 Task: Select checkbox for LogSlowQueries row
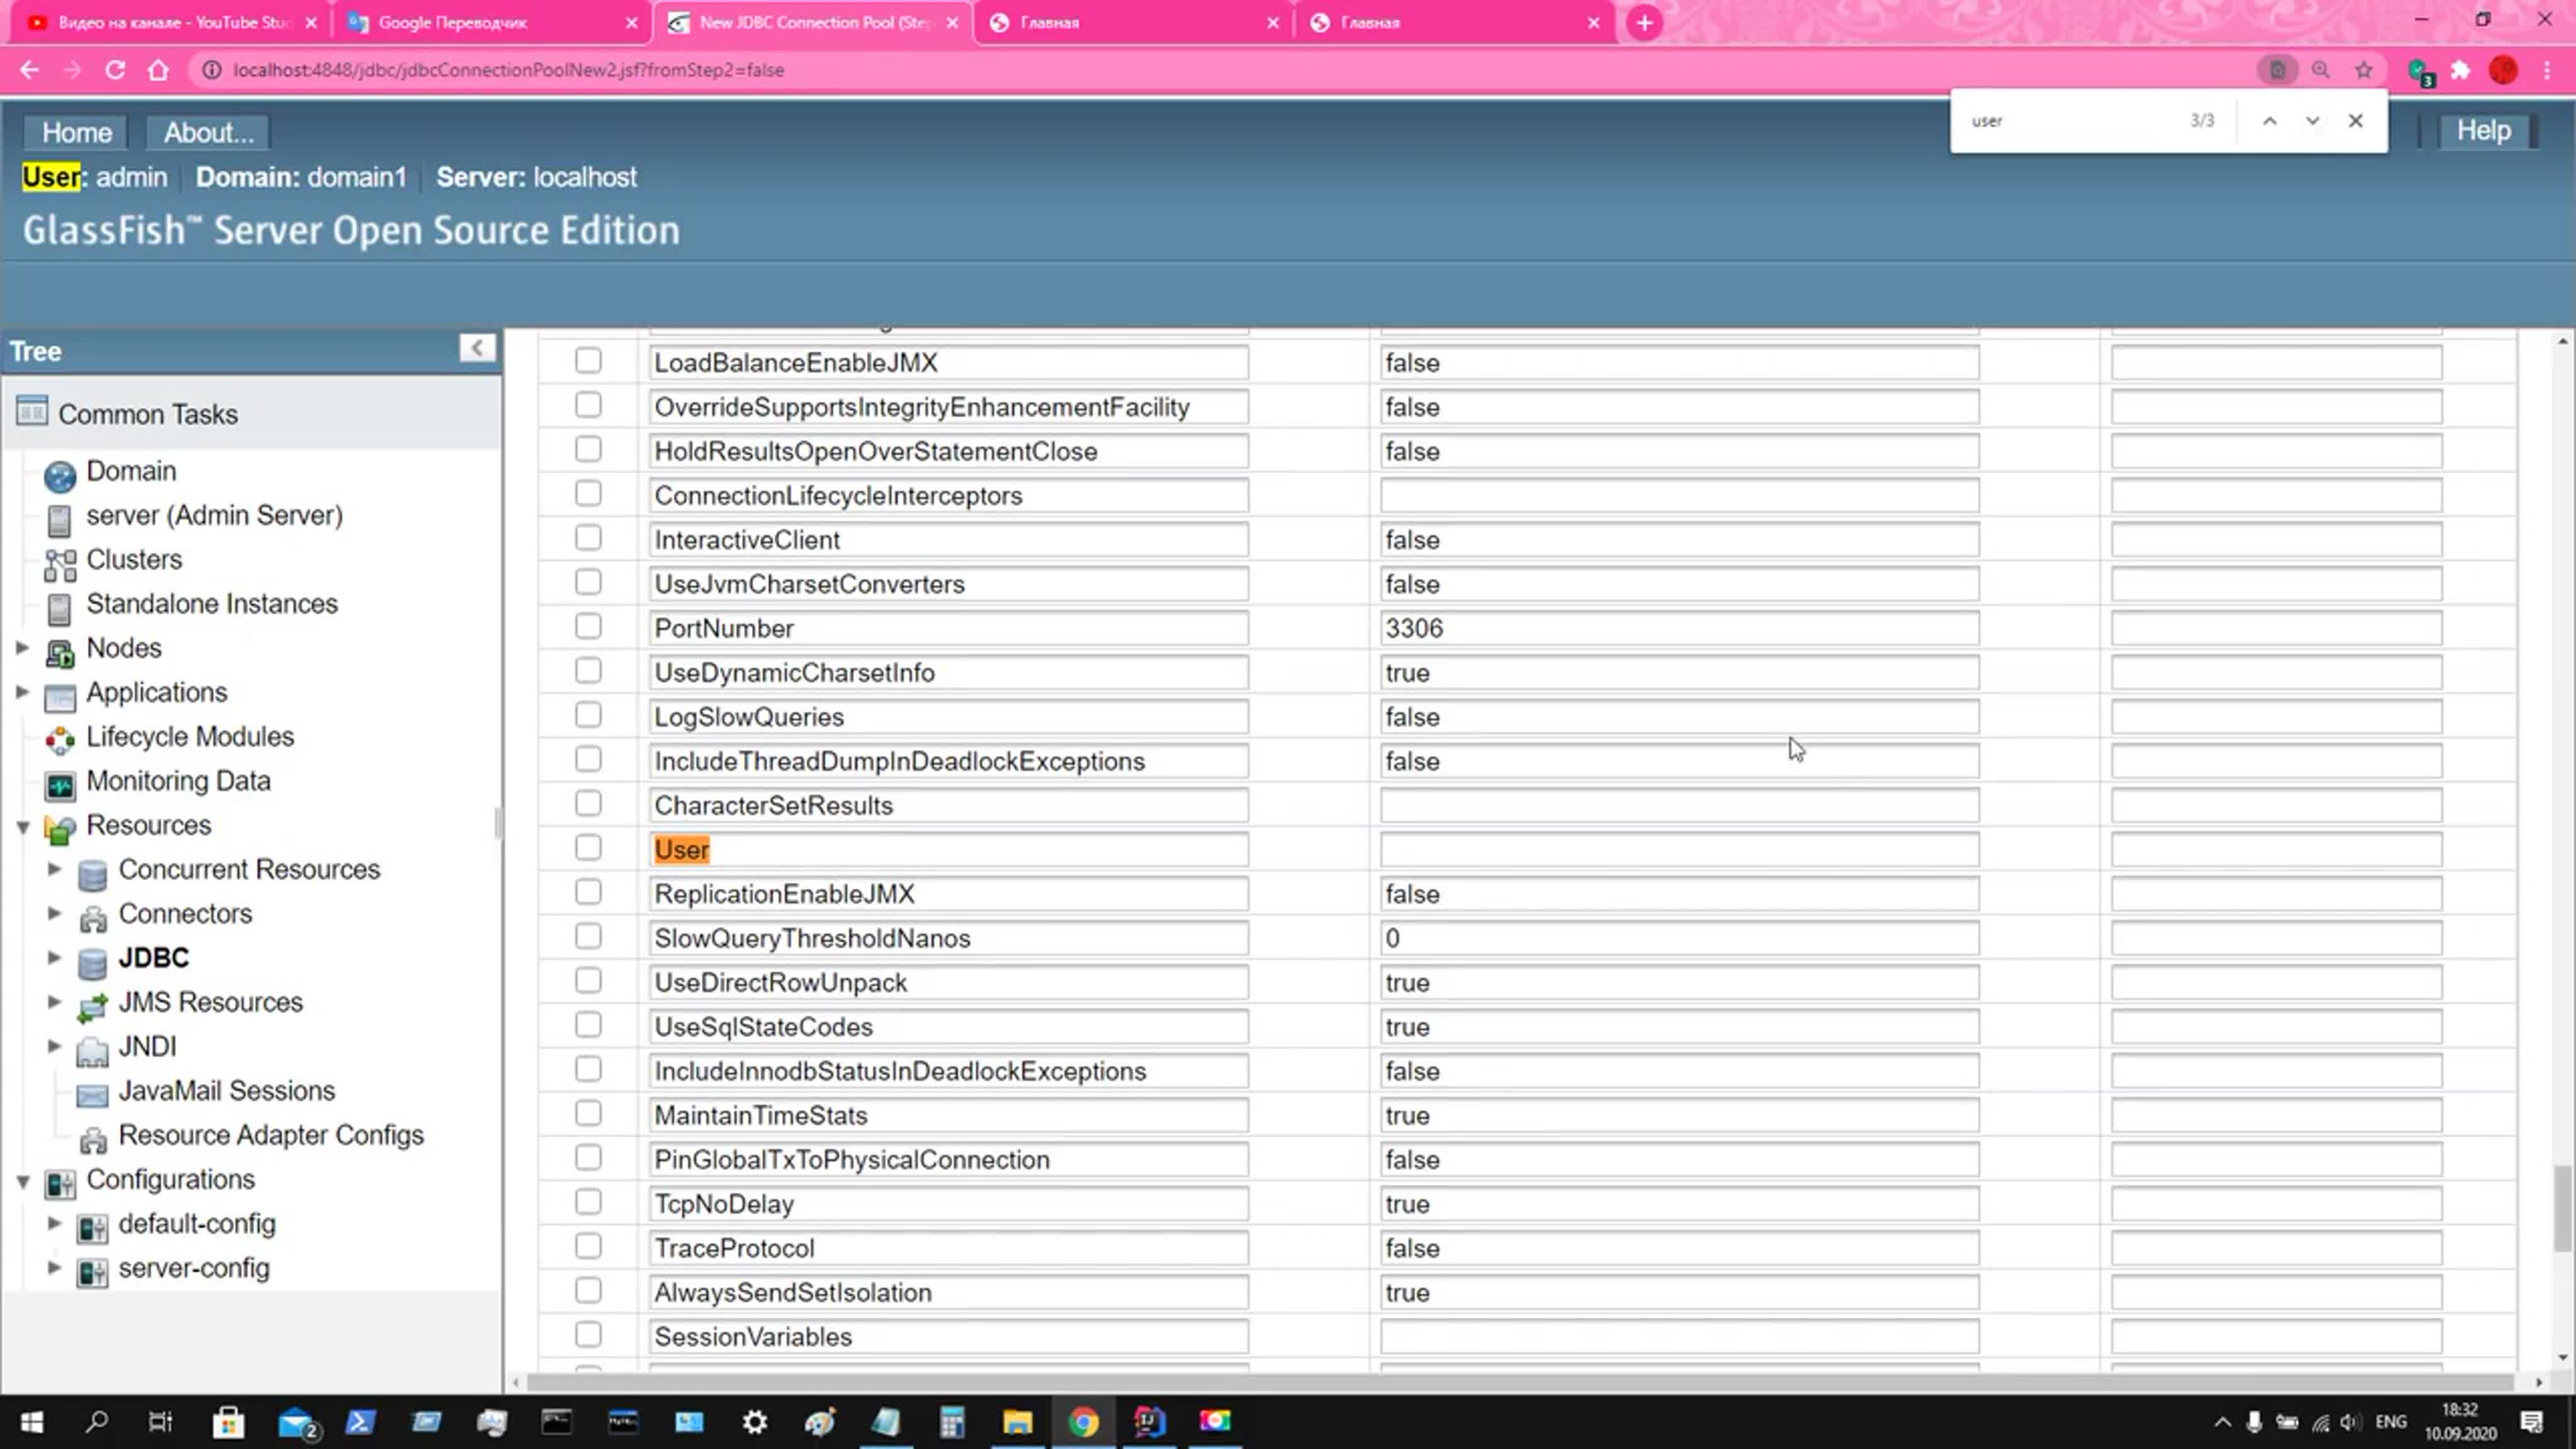(x=588, y=715)
